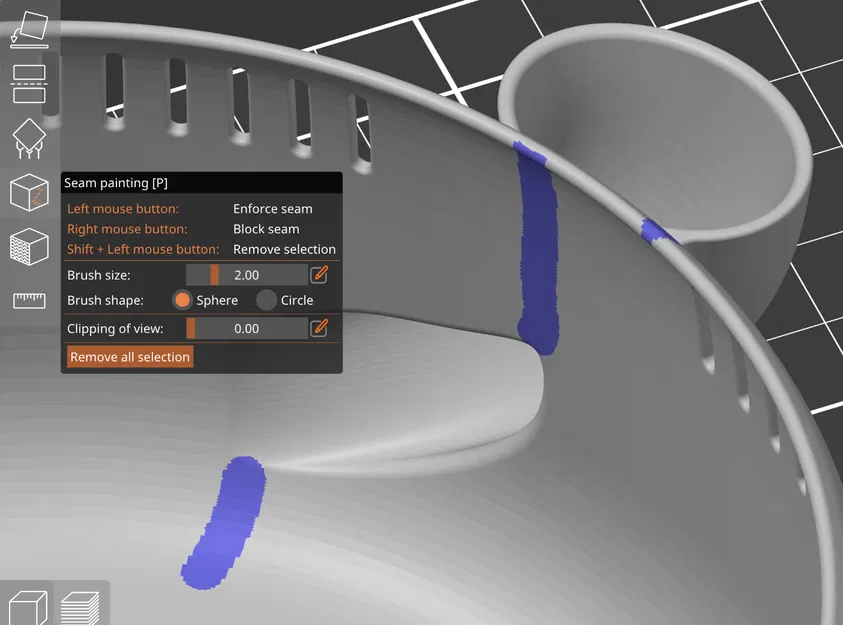Click the small blue seam on rim

(x=655, y=231)
